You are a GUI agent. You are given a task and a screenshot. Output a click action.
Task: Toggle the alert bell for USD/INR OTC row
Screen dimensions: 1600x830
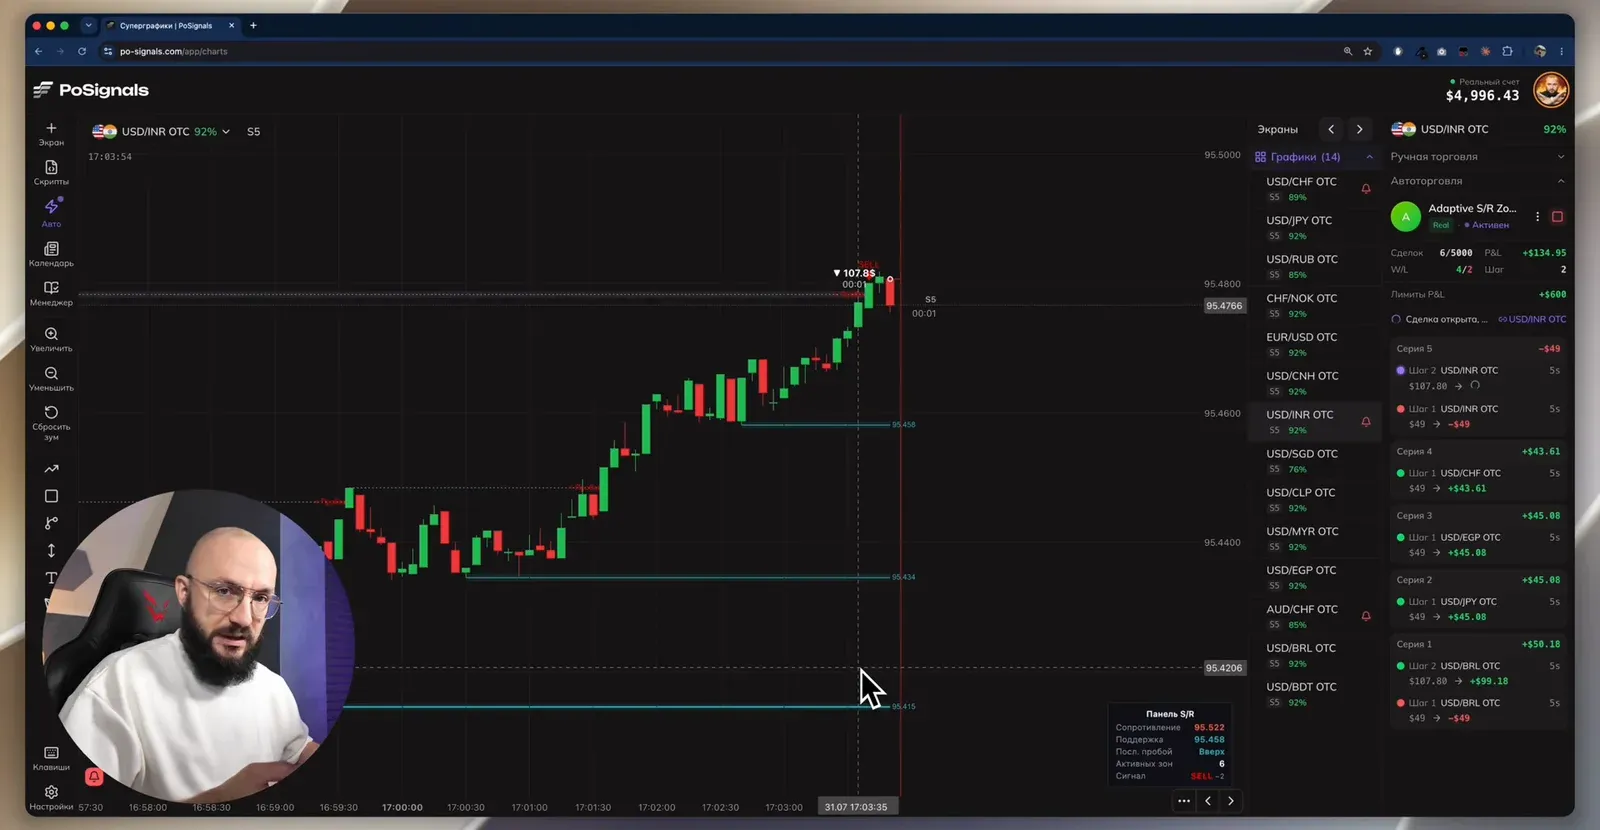pos(1366,421)
